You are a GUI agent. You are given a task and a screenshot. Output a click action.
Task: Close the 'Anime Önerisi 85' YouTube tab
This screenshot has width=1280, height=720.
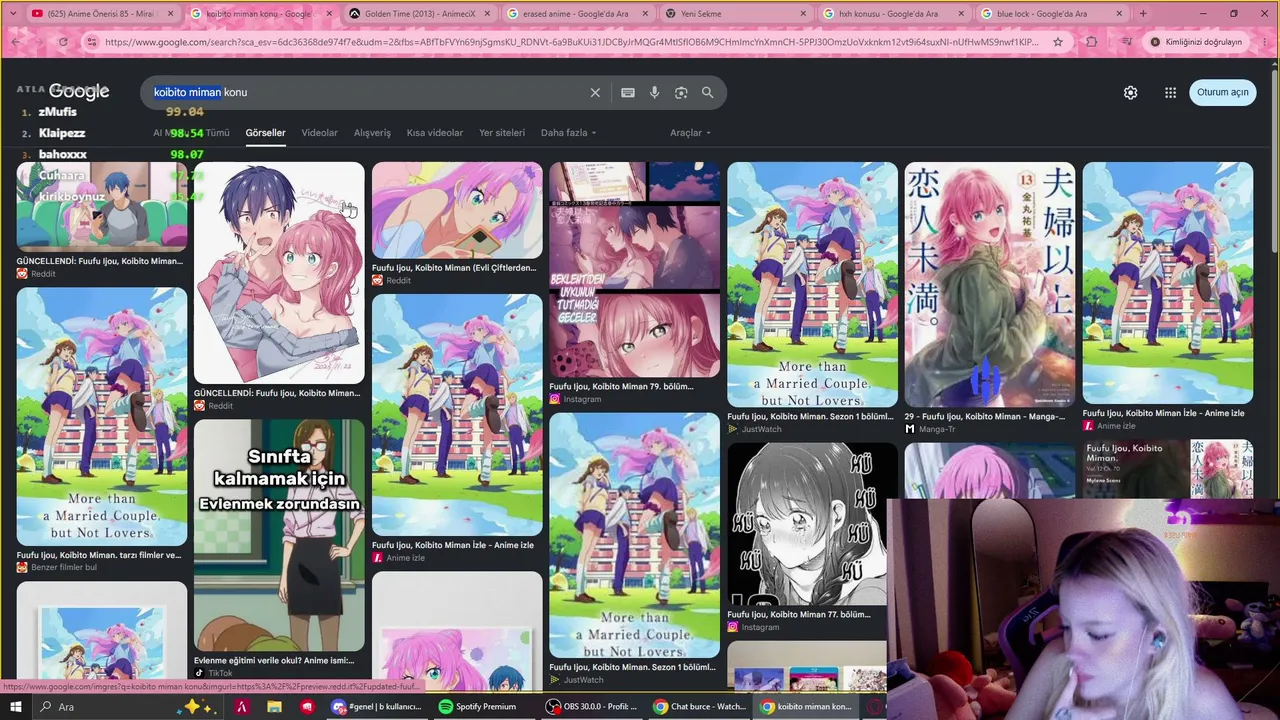click(170, 14)
